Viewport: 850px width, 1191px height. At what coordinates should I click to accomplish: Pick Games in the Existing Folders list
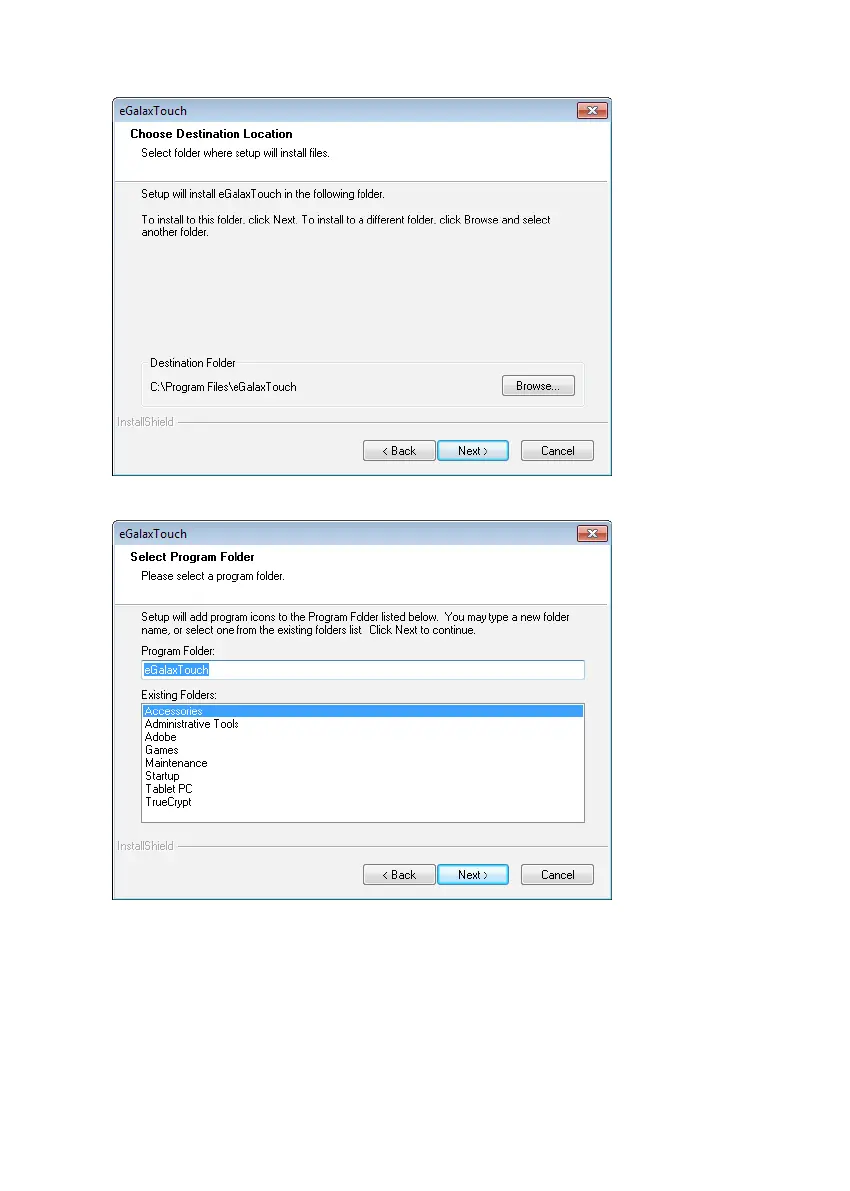click(363, 750)
